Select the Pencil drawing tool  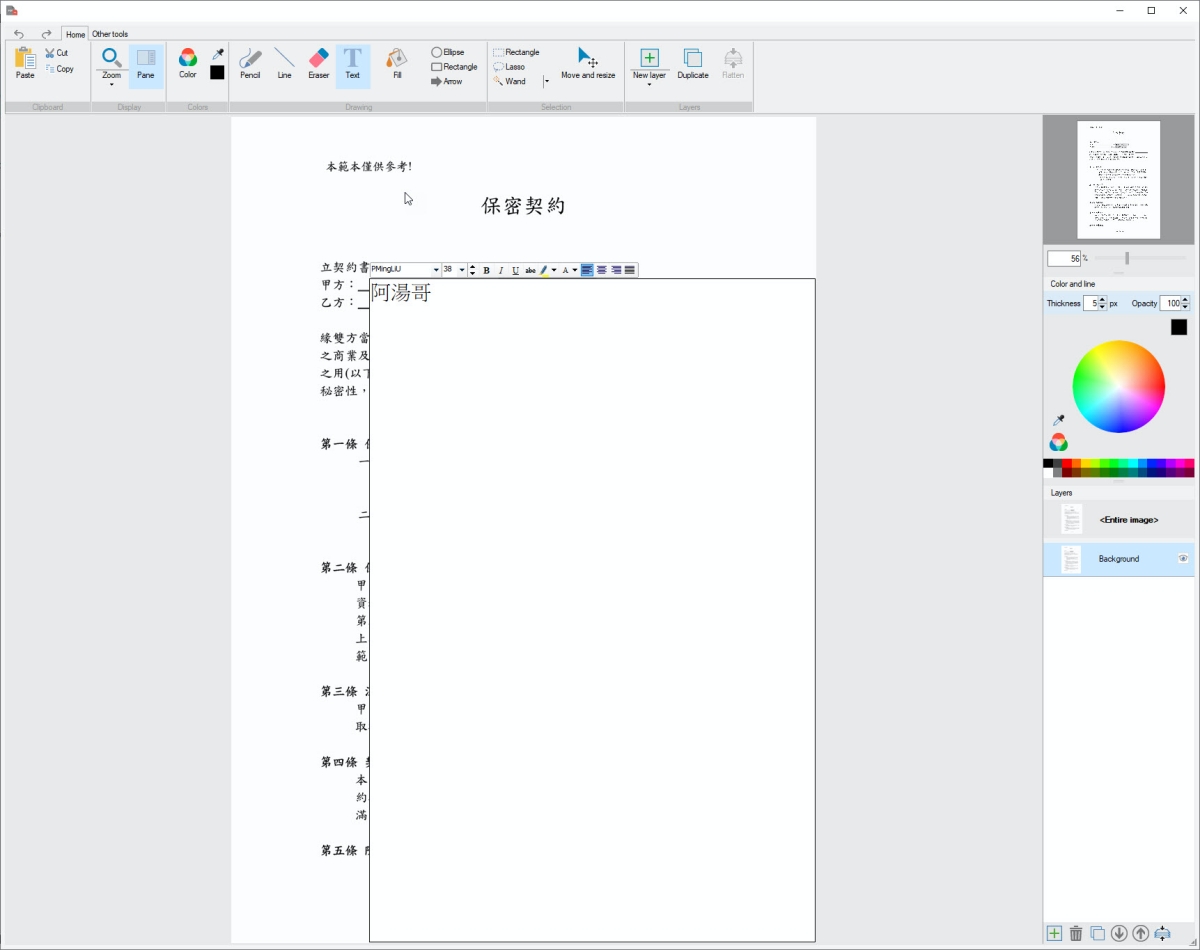click(250, 63)
